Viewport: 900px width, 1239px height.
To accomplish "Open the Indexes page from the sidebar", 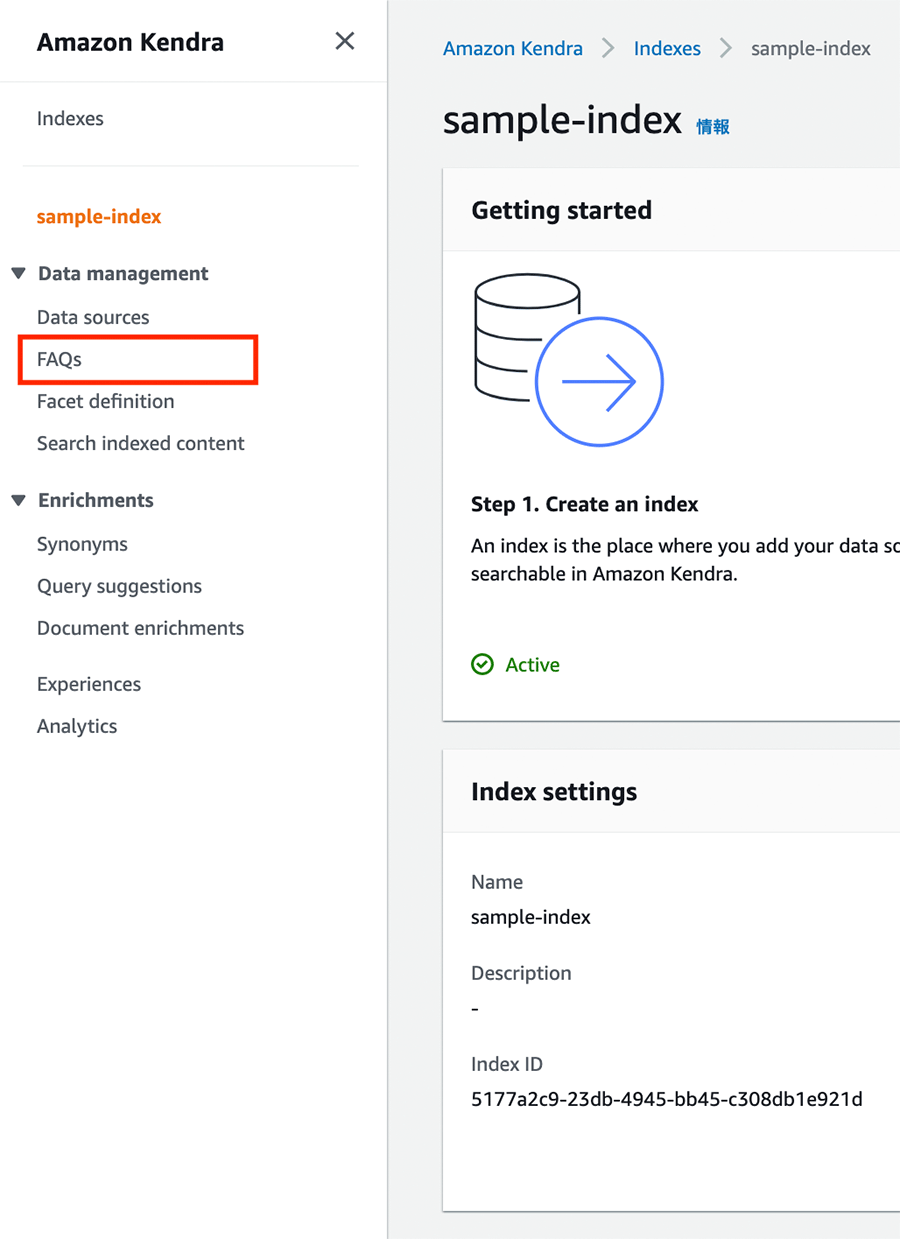I will pos(70,118).
